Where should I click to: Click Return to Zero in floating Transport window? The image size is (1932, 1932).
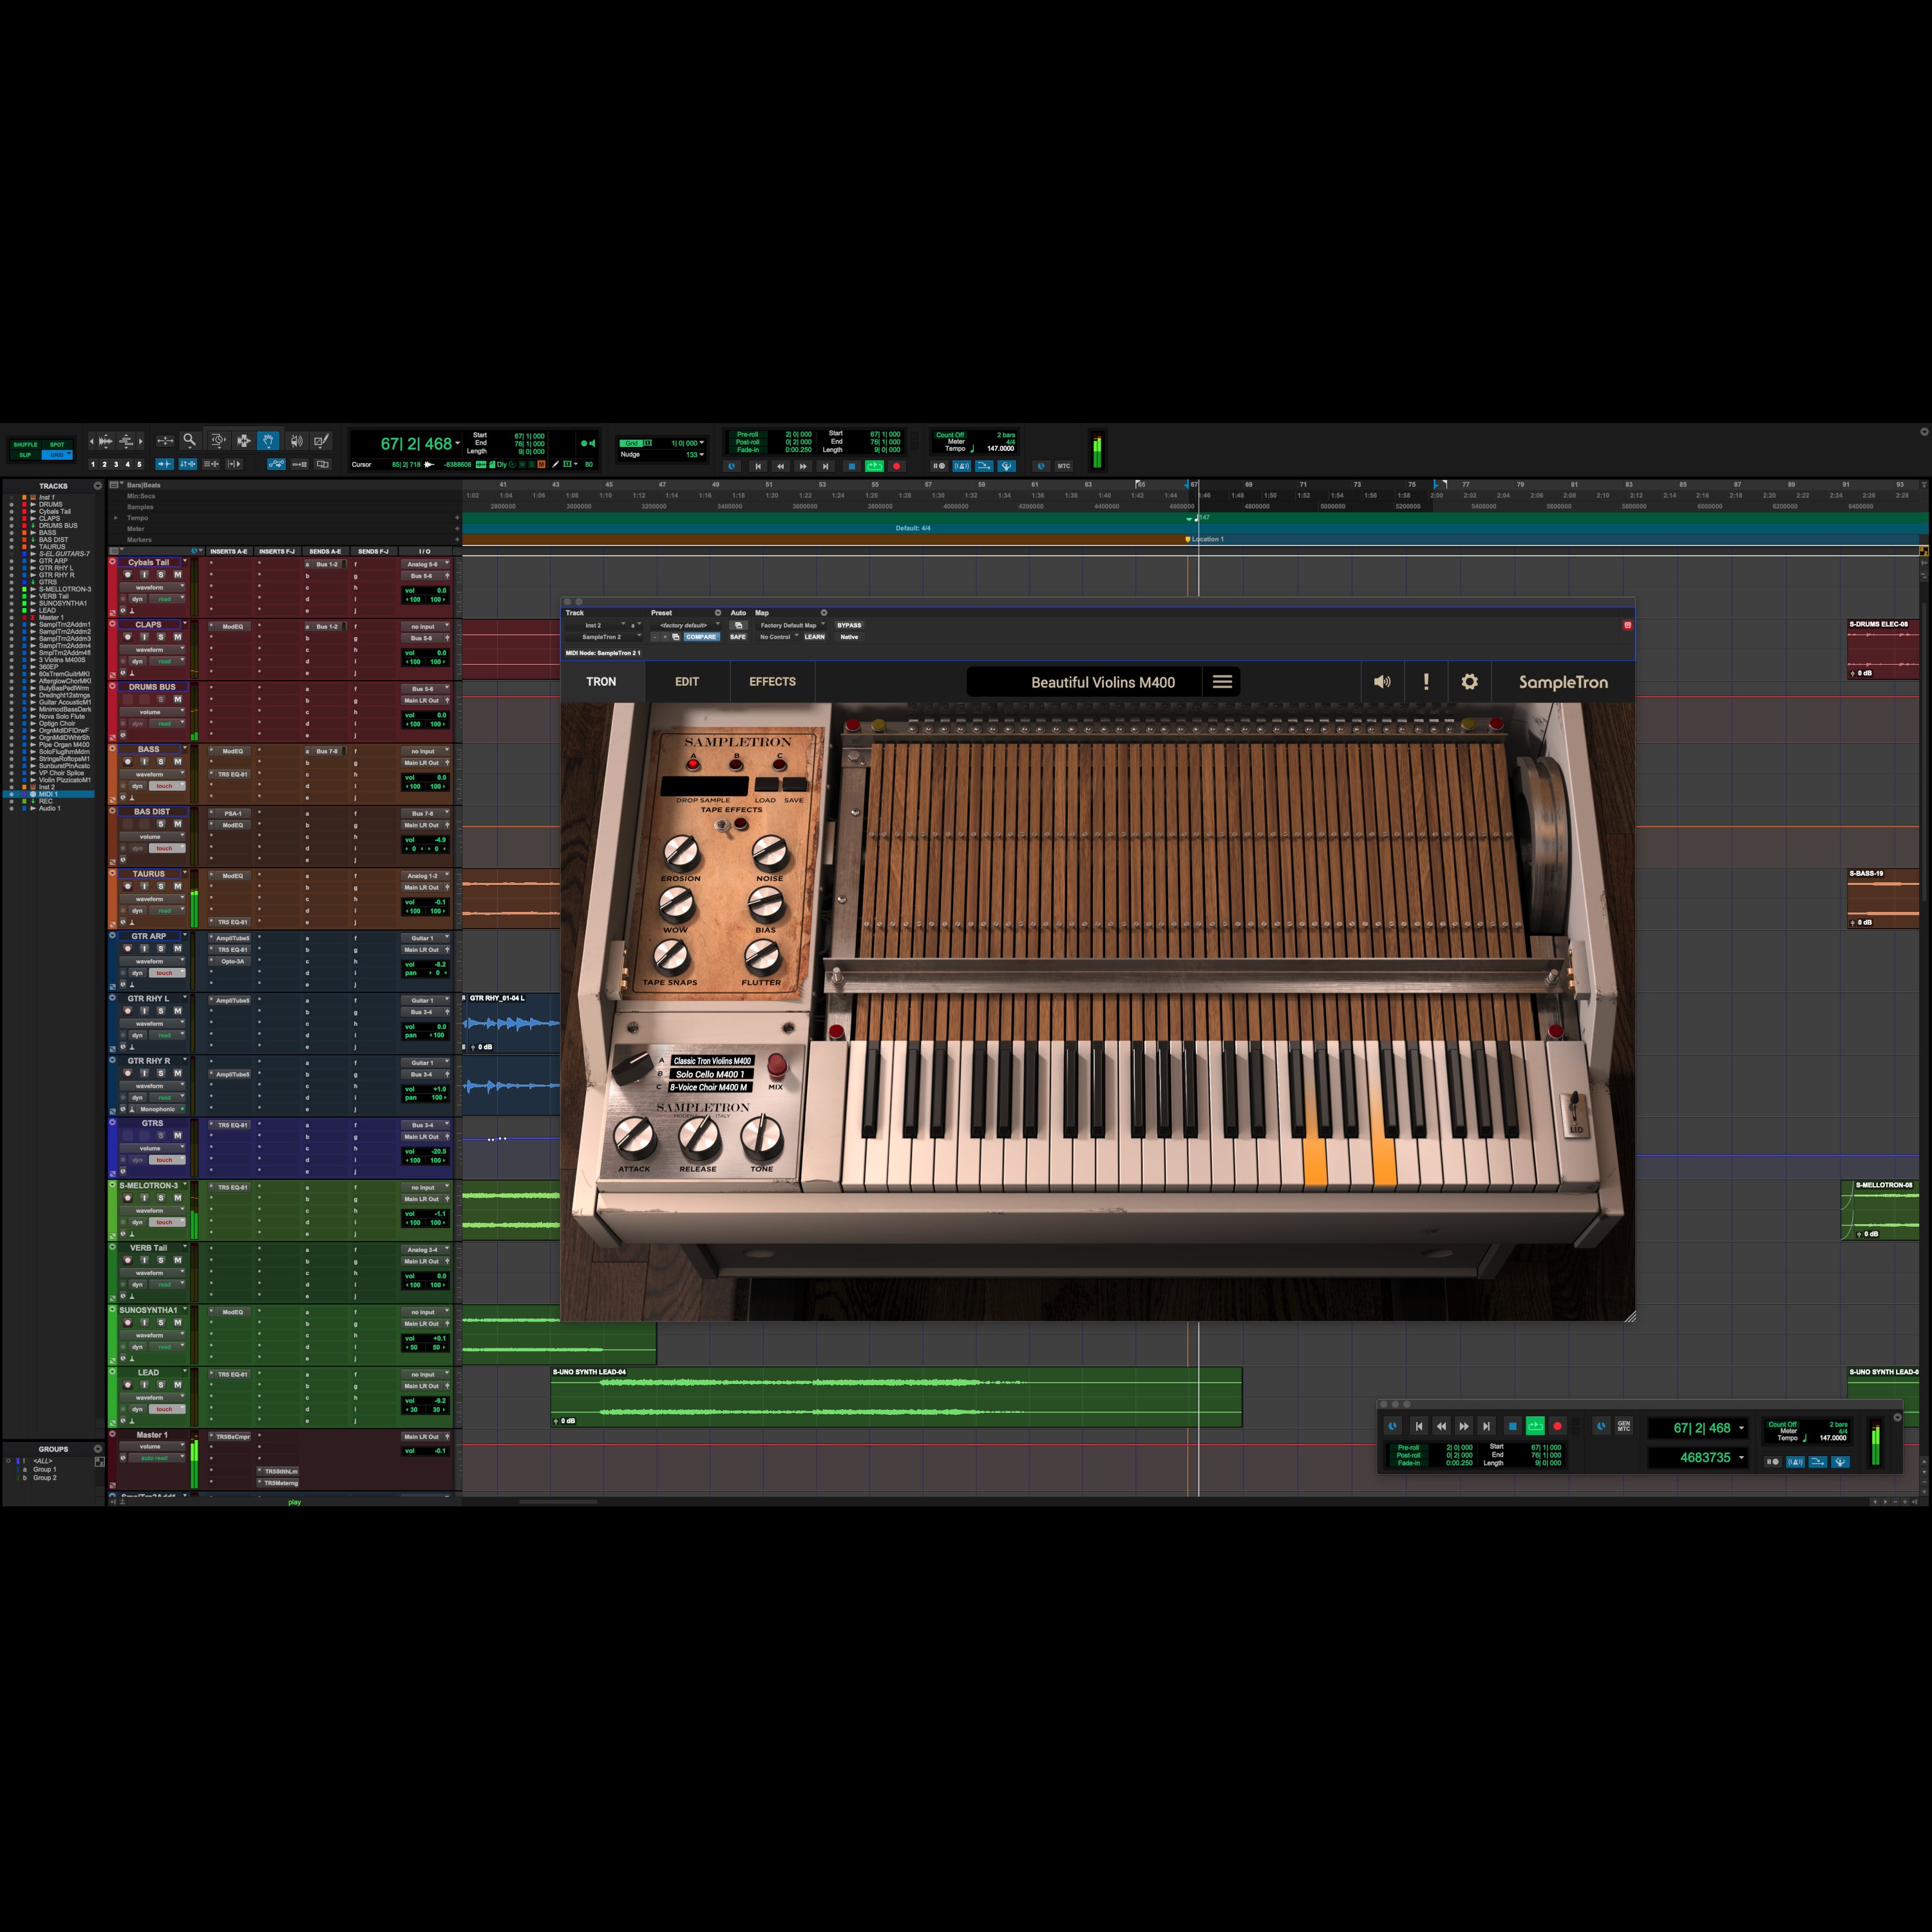click(1418, 1426)
